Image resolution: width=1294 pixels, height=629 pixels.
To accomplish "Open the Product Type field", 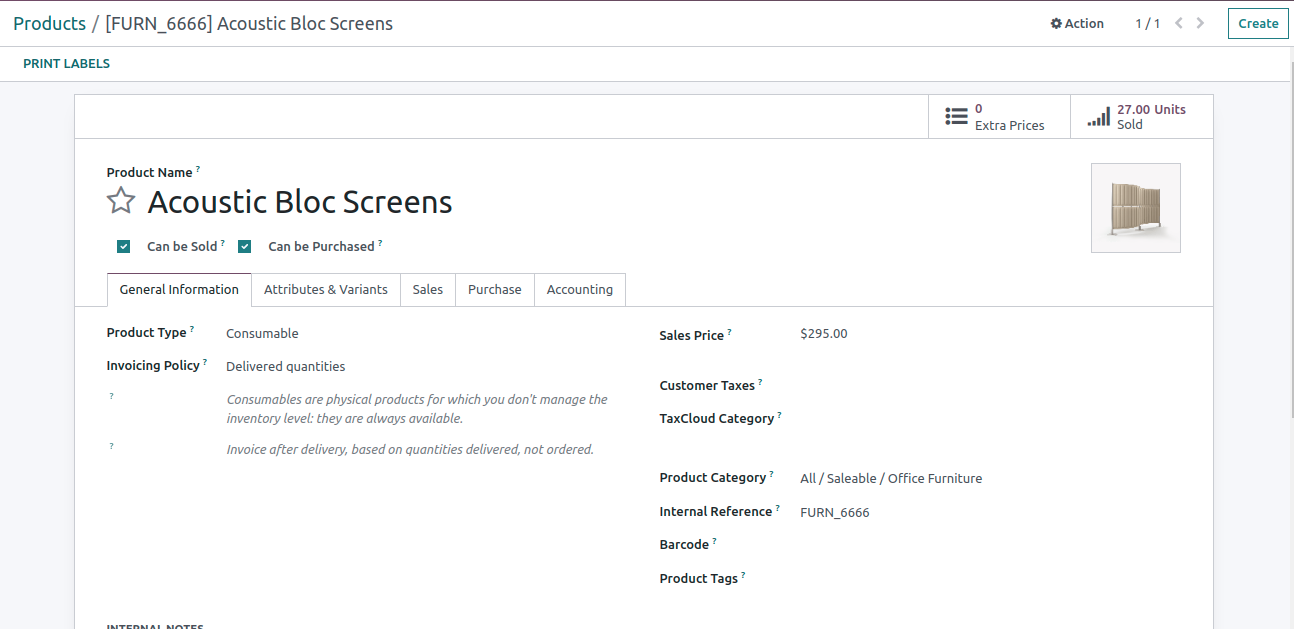I will click(262, 334).
